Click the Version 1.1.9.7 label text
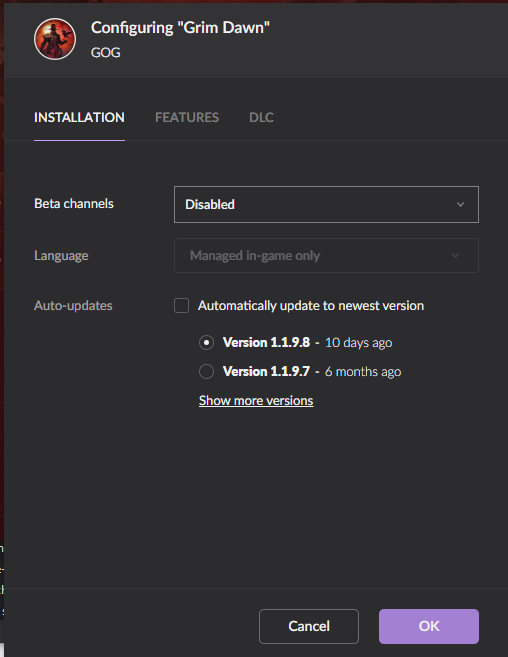 (266, 372)
